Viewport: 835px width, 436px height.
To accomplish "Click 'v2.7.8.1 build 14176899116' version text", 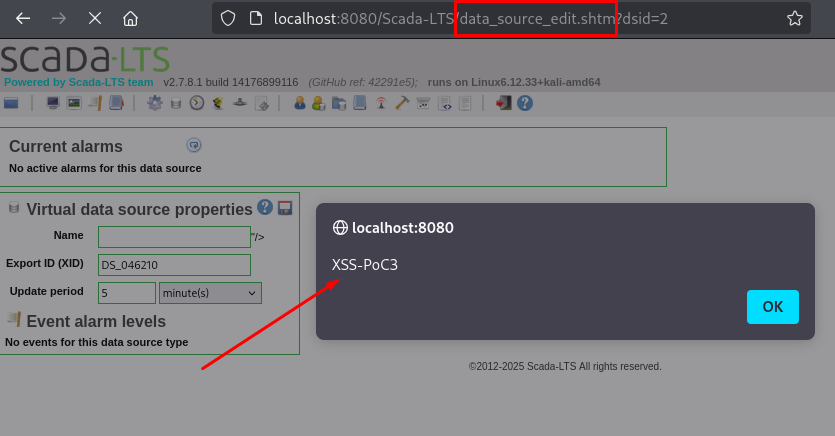I will 231,82.
